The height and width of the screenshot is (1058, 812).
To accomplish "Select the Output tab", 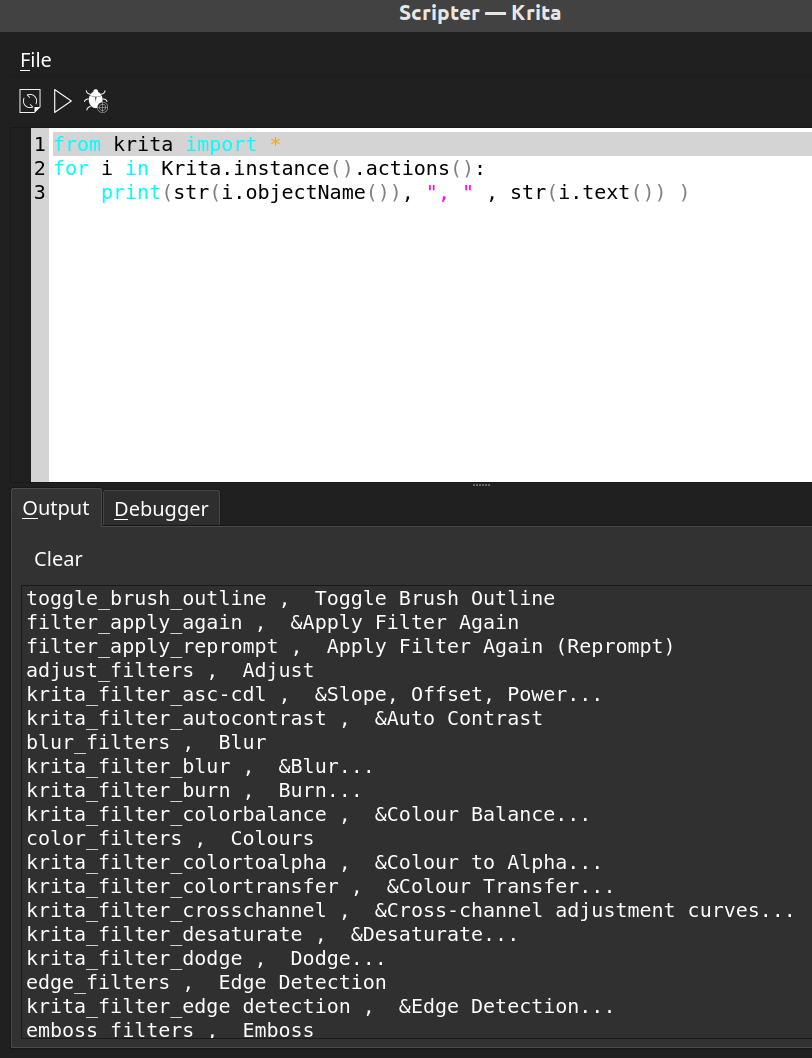I will (x=56, y=508).
